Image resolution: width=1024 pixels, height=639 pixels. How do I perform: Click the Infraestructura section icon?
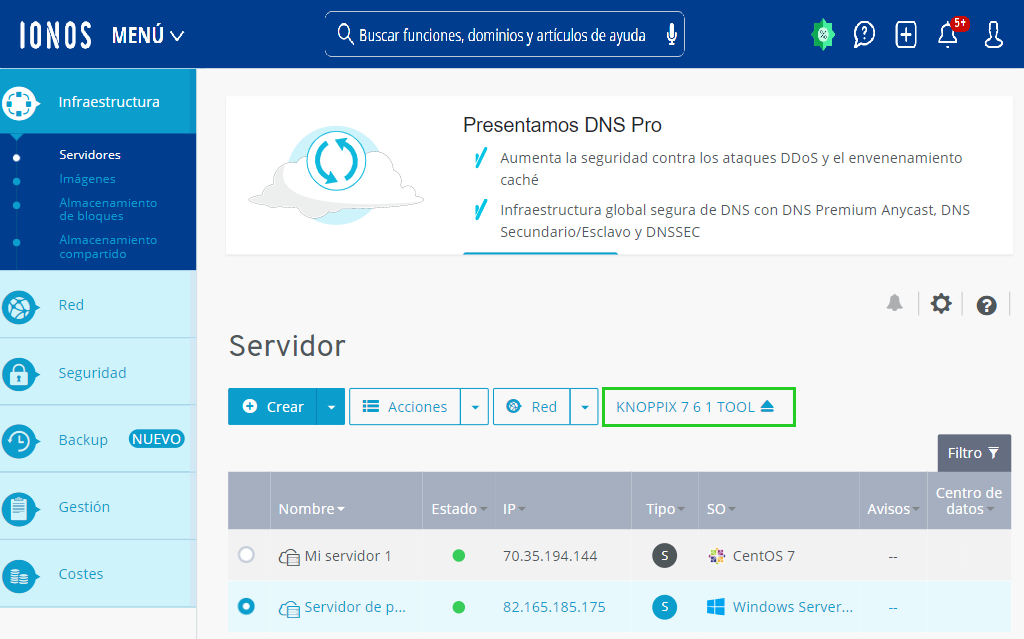[x=19, y=103]
